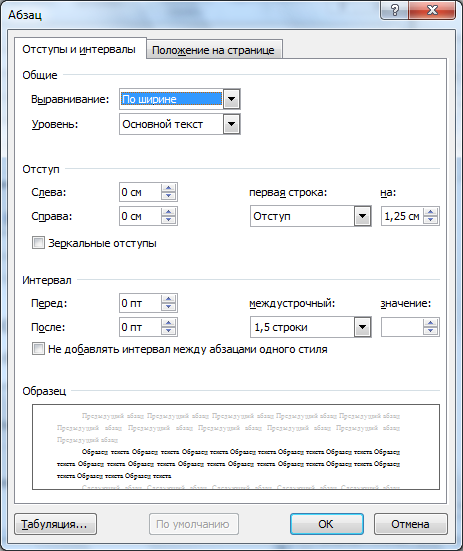
Task: Click the на: 1,25 см input field
Action: tap(402, 216)
